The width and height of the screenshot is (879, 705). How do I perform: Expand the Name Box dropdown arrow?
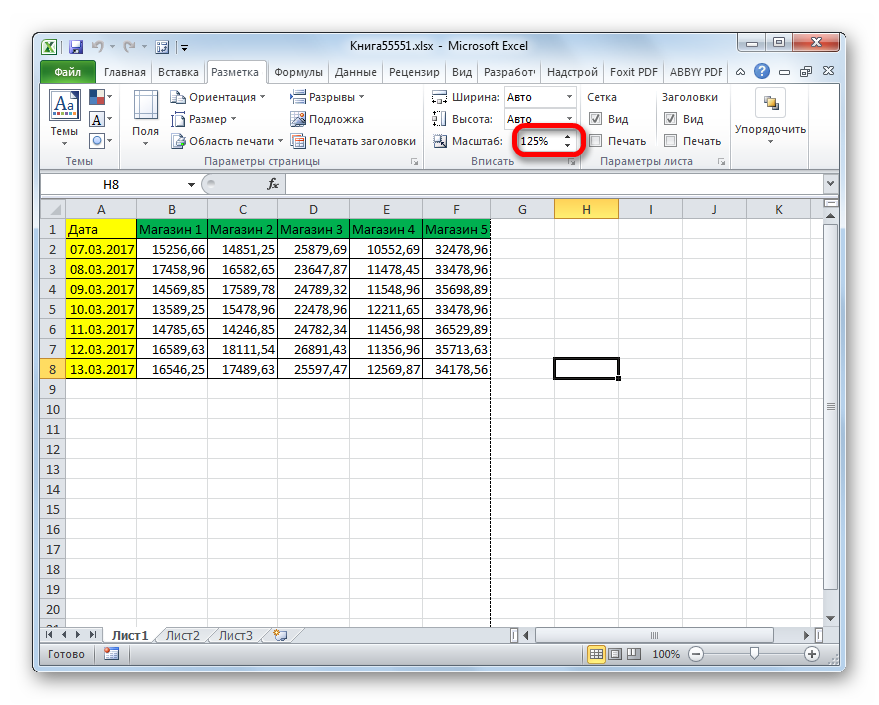coord(191,184)
